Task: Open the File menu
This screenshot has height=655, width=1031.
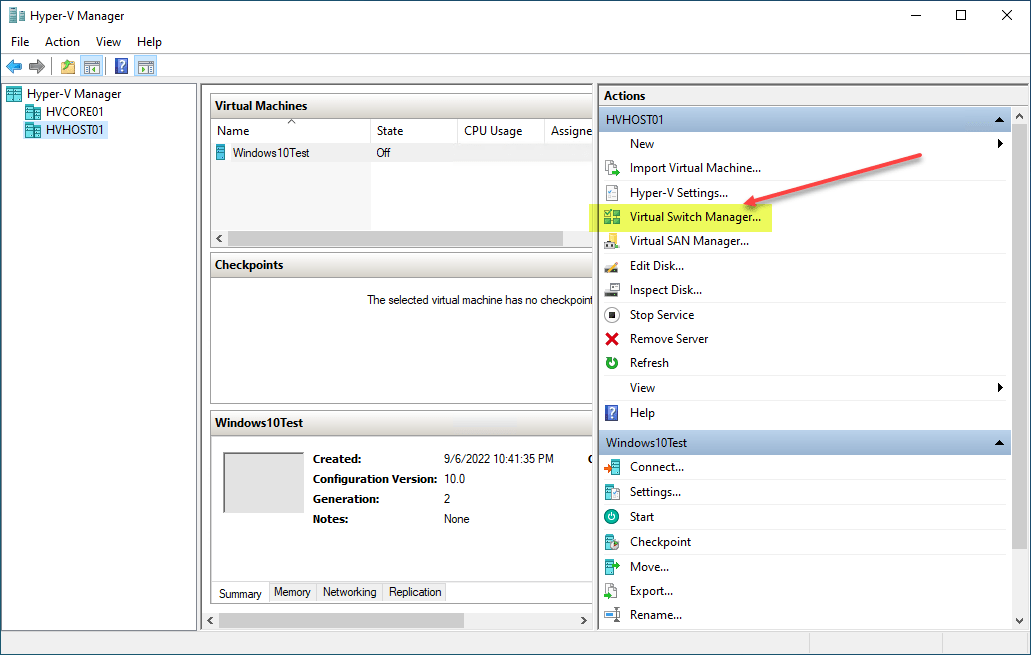Action: pos(20,41)
